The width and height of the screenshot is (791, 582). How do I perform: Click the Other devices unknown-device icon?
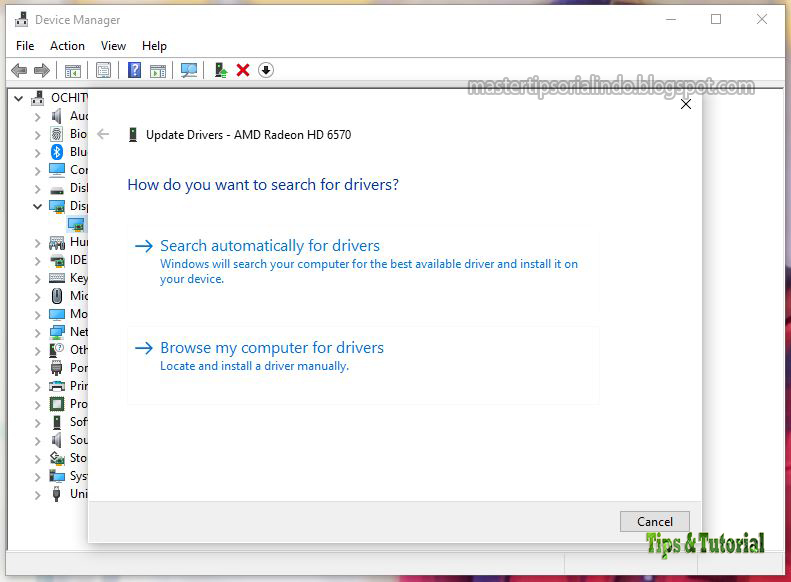coord(57,350)
